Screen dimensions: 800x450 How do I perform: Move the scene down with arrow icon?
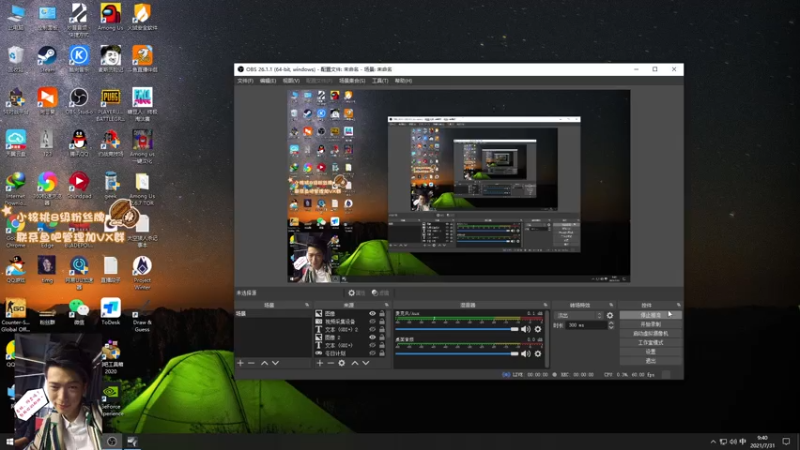[x=276, y=363]
